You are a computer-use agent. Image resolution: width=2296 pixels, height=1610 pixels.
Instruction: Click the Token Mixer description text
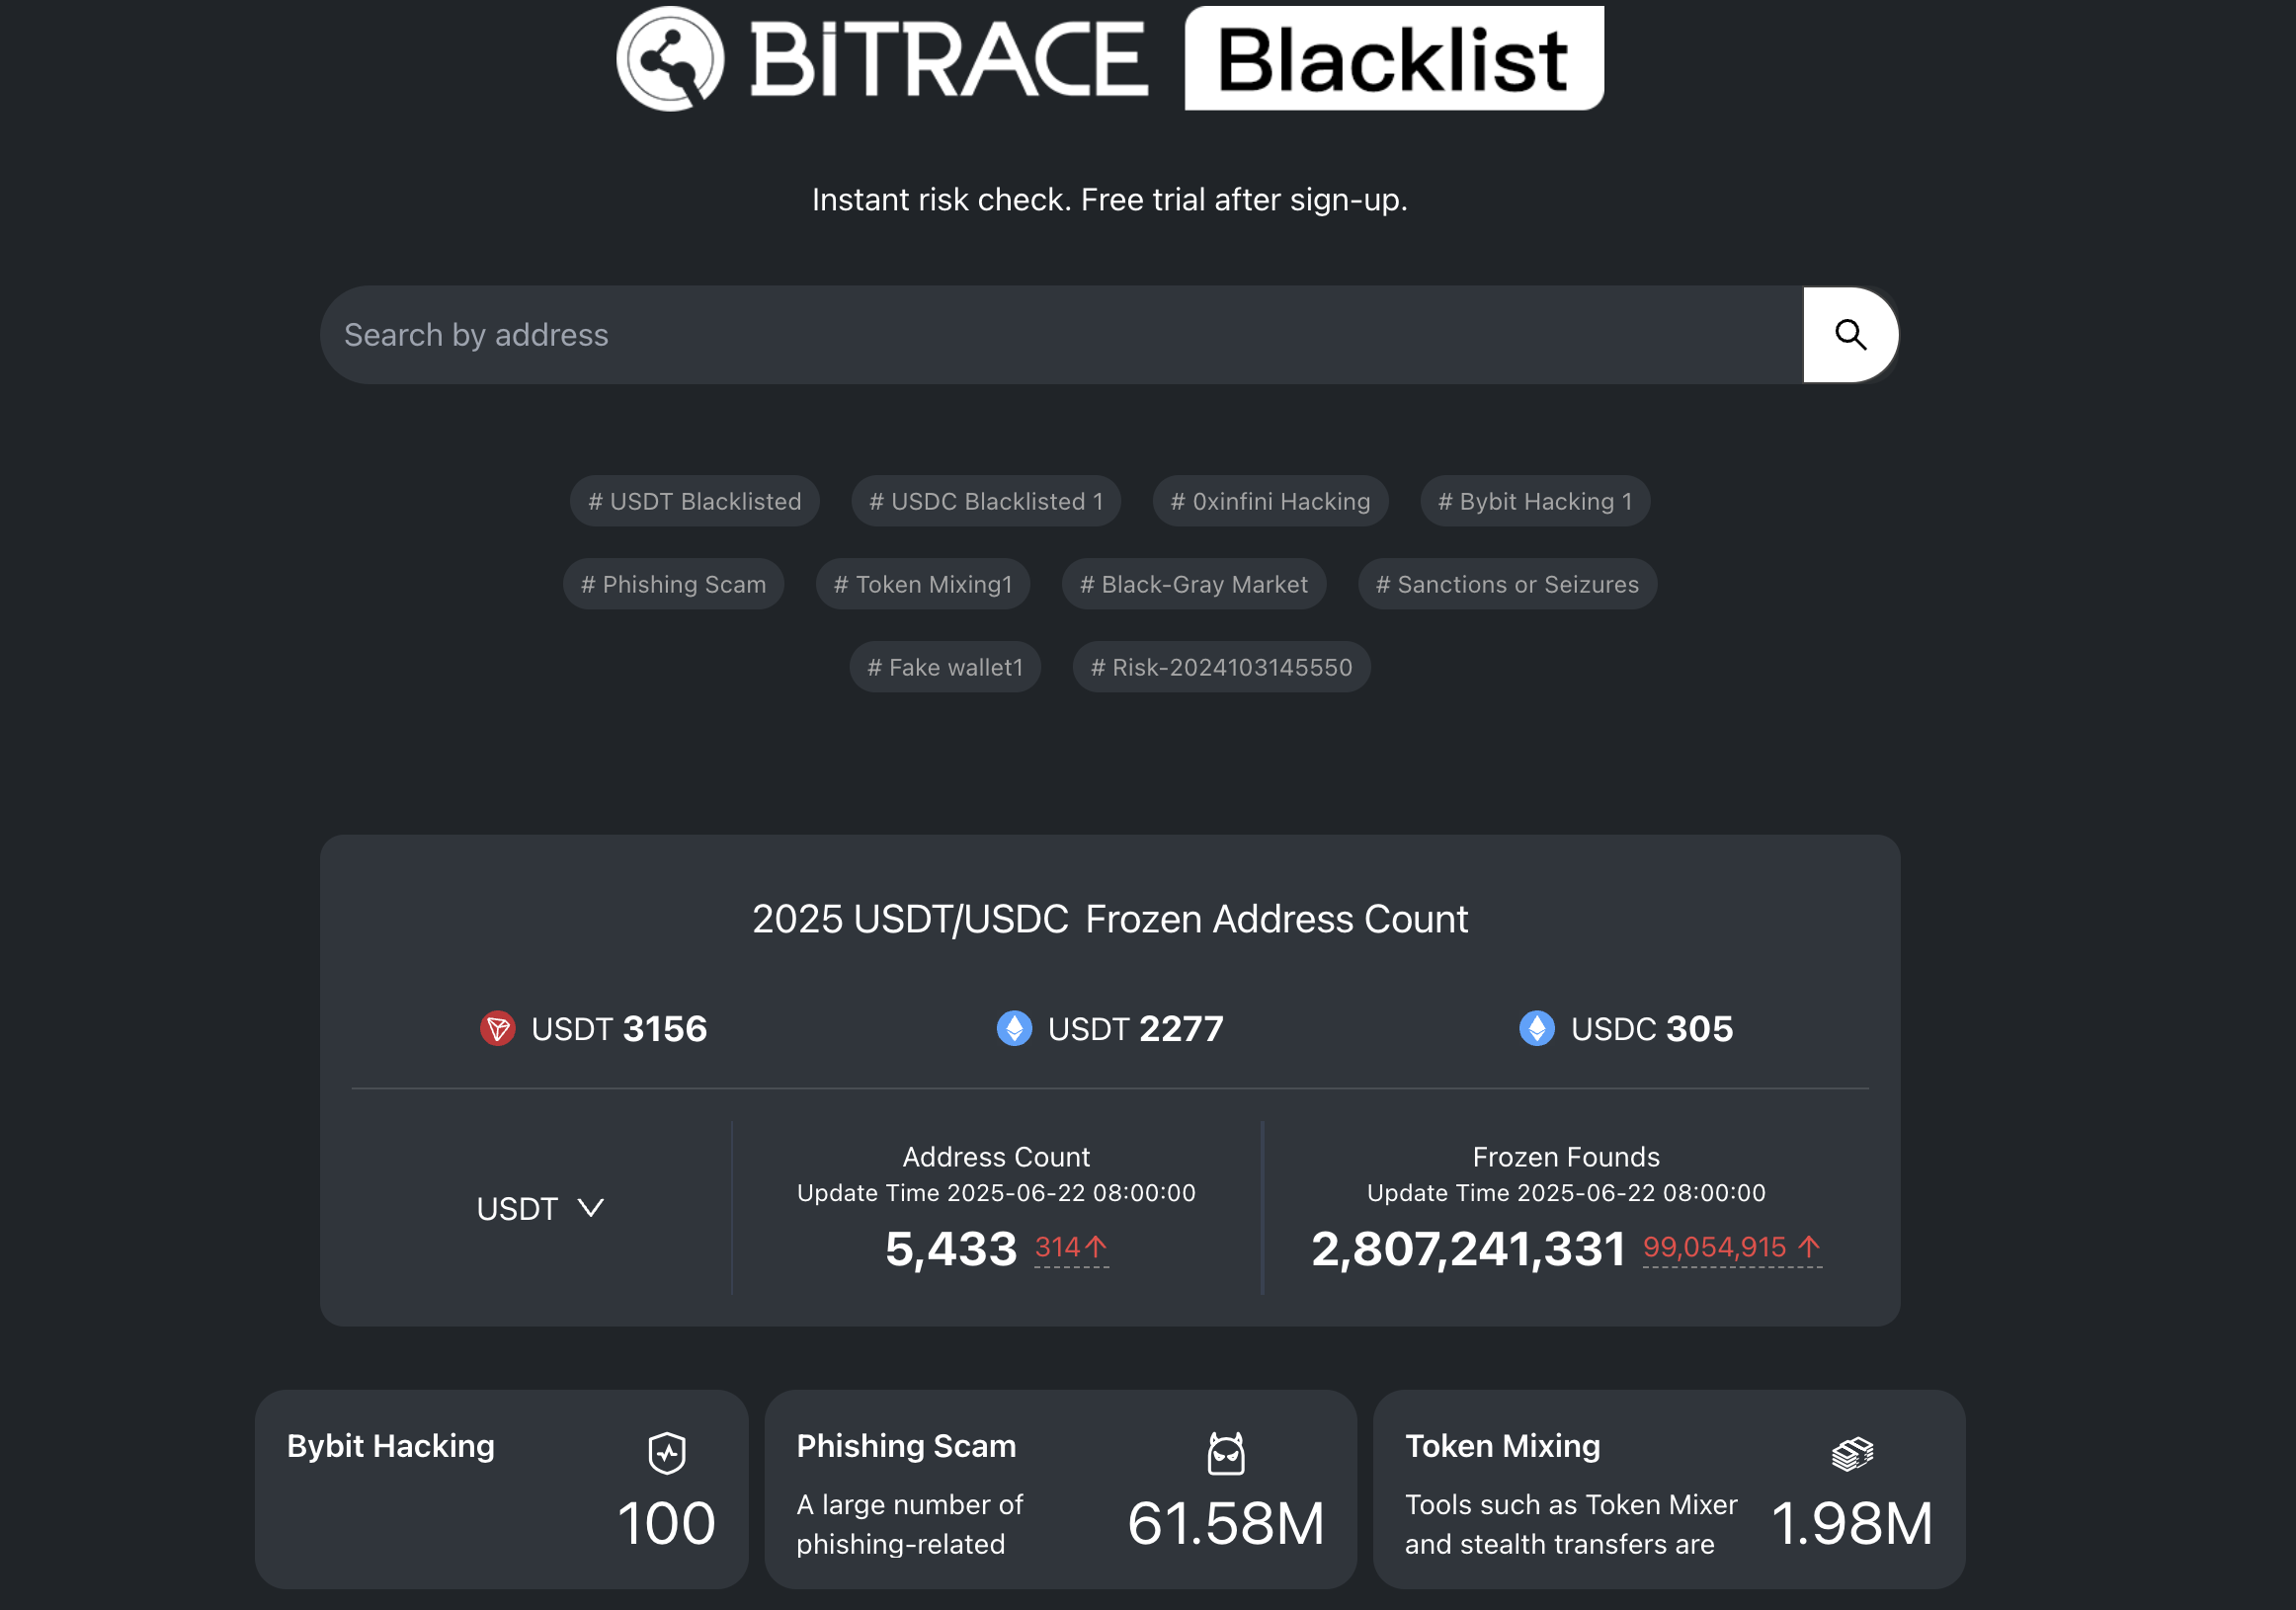tap(1571, 1524)
